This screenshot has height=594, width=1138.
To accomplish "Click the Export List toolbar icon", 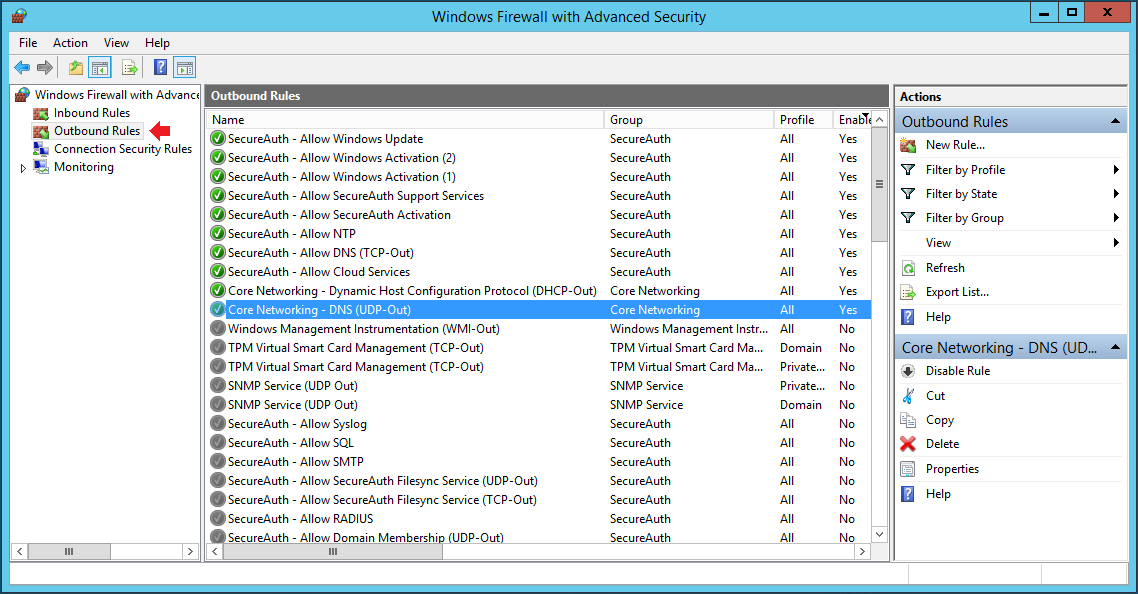I will (x=129, y=68).
